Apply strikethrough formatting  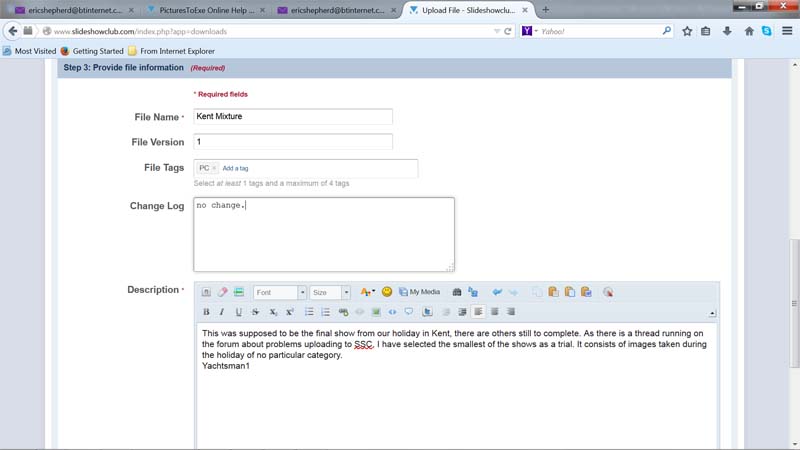coord(255,312)
